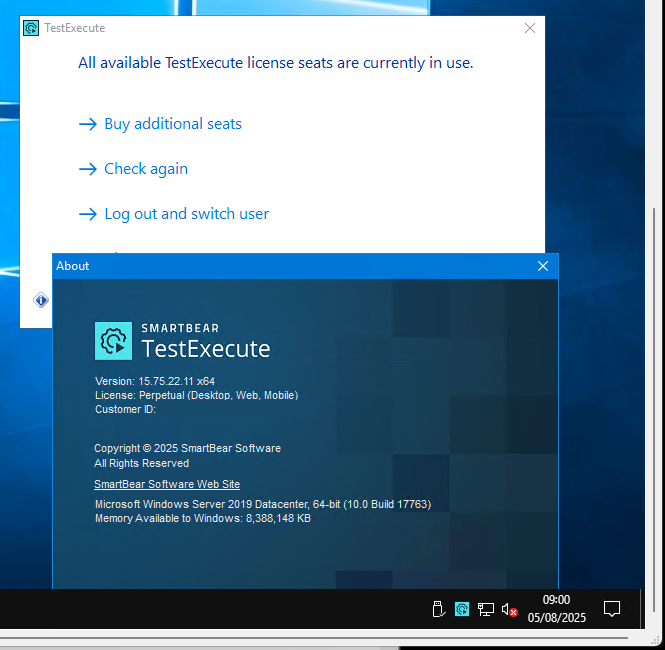Click the Buy additional seats link
The image size is (665, 650).
[x=173, y=124]
